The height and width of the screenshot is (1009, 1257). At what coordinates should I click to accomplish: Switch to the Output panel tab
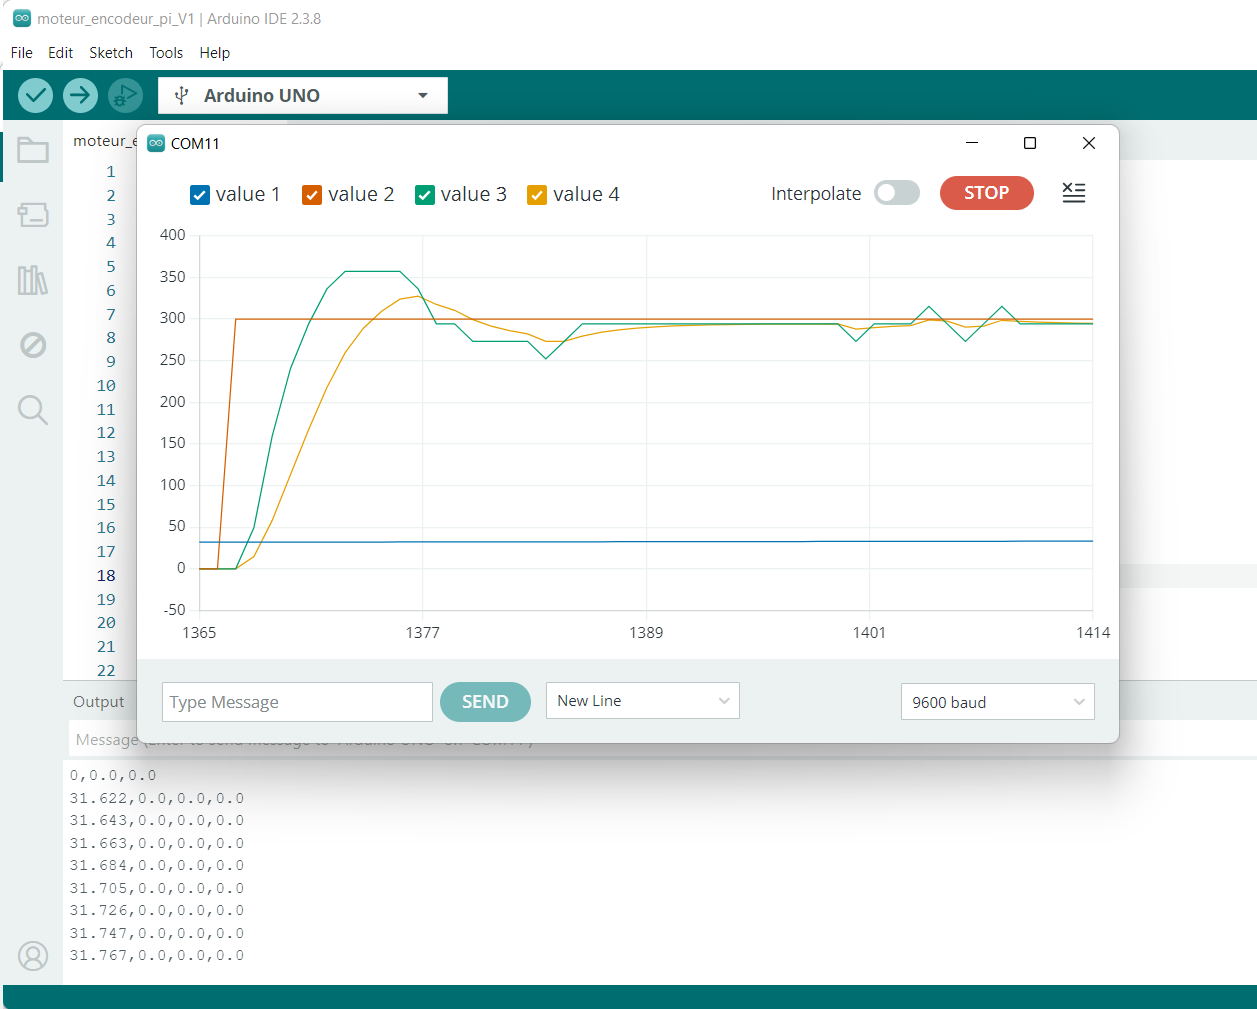point(99,702)
